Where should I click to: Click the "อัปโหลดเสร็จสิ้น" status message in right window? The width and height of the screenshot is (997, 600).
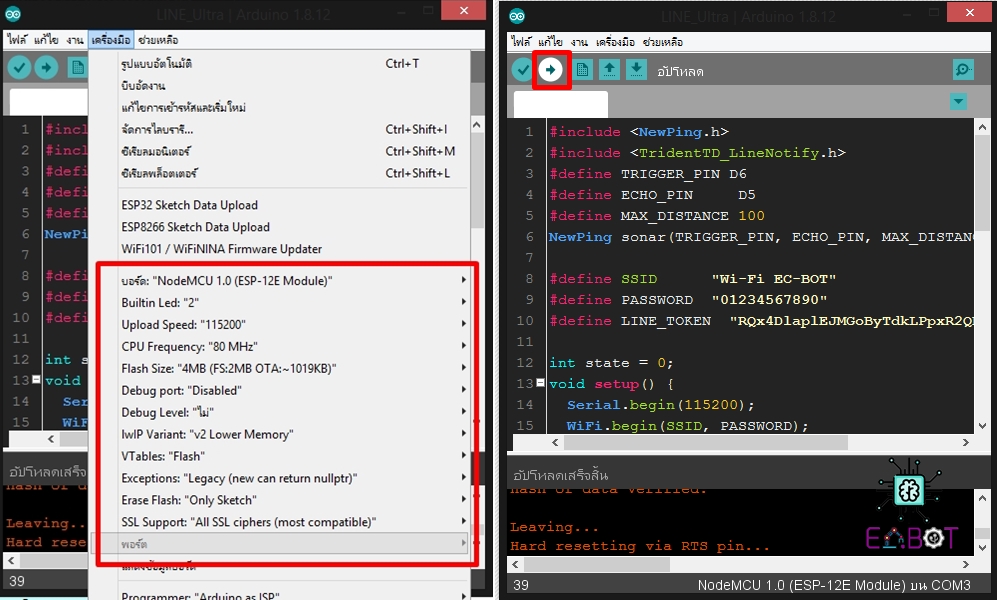561,475
